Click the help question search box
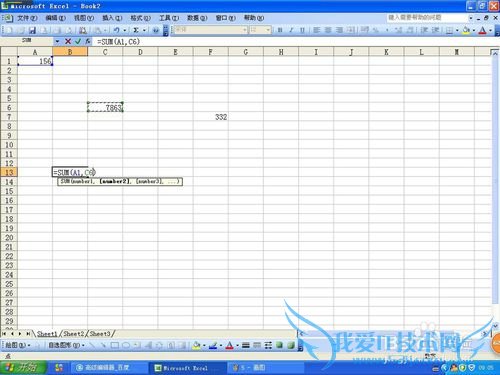Screen dimensions: 500x375 point(427,17)
